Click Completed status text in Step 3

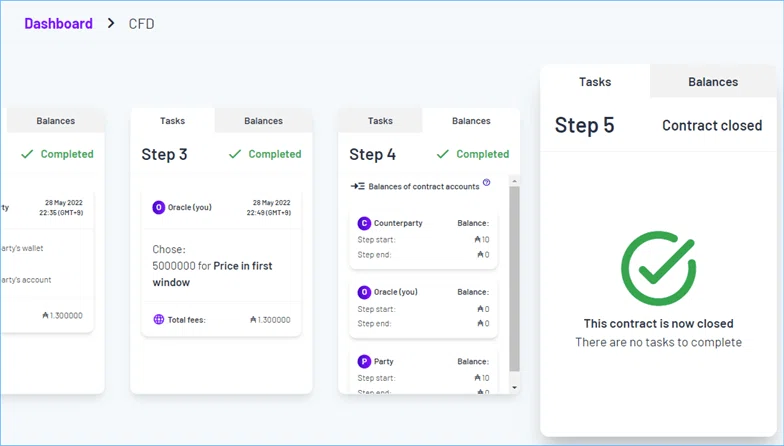pyautogui.click(x=275, y=154)
